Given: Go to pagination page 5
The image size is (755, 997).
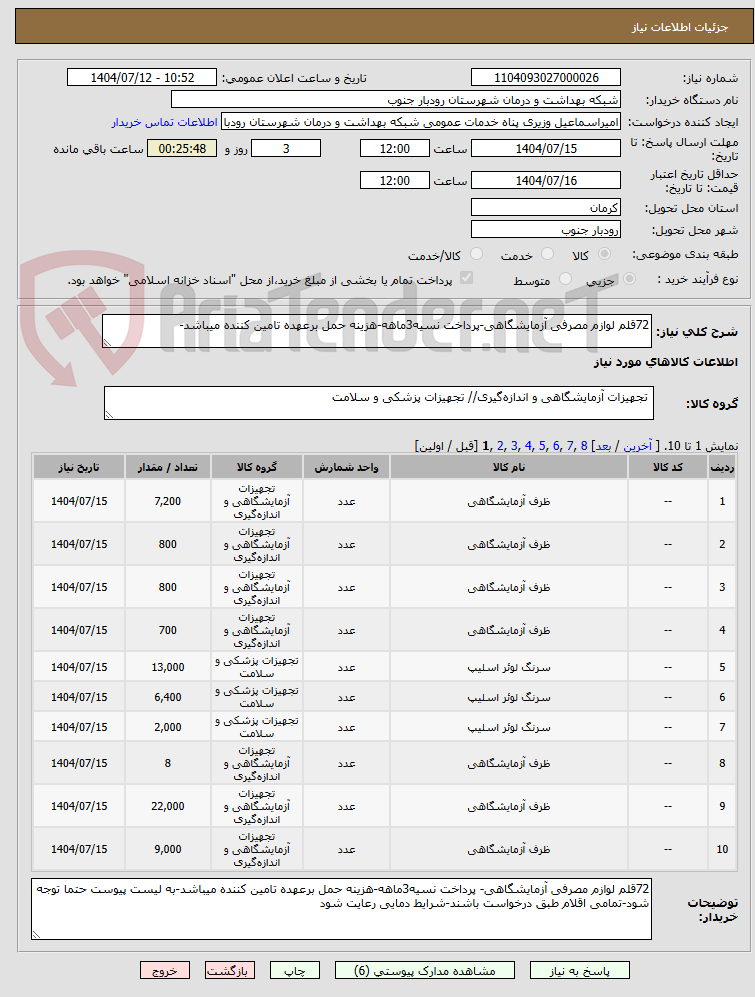Looking at the screenshot, I should 542,446.
